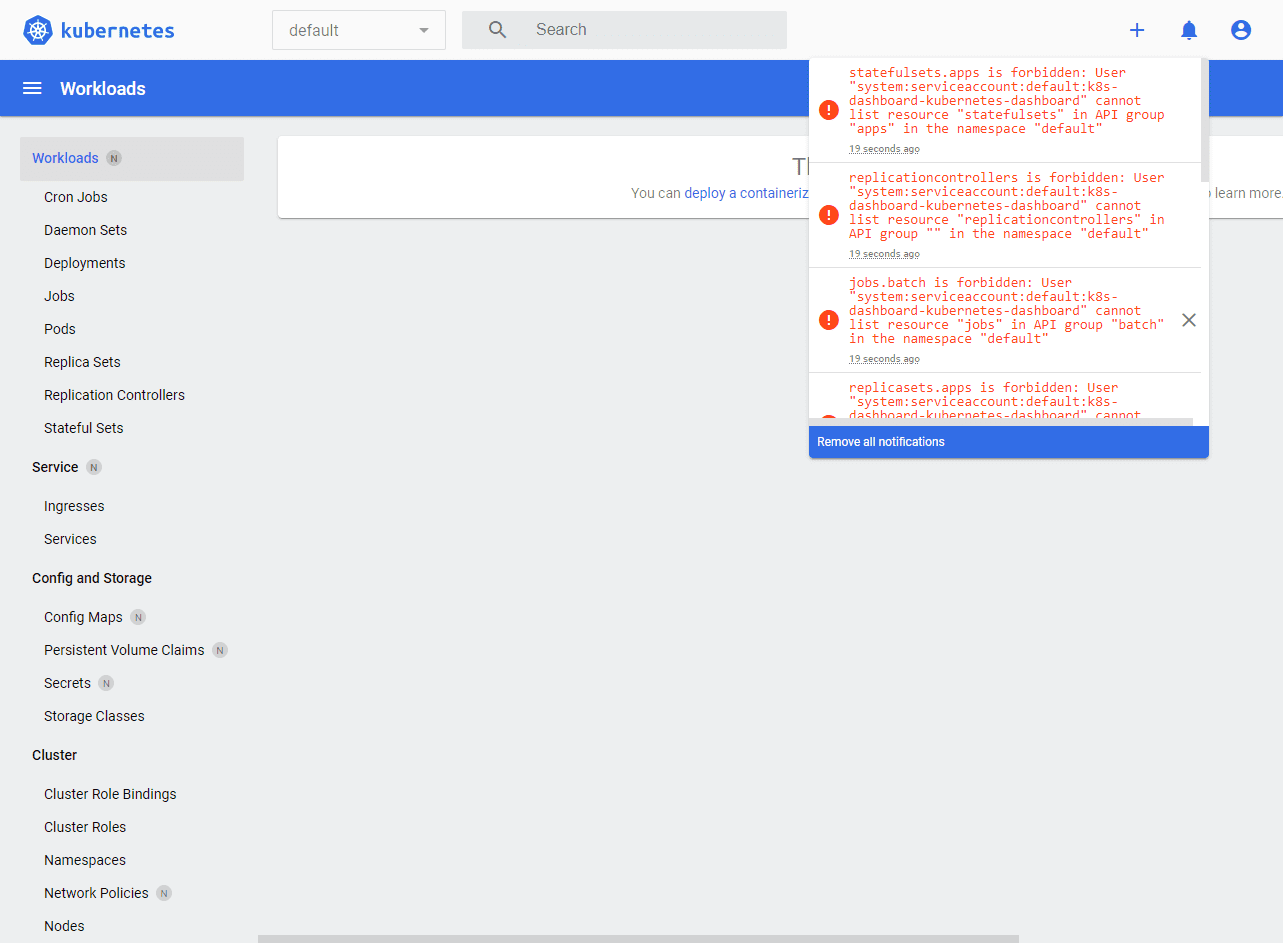Click the N badge beside Config Maps
1283x943 pixels.
pos(138,617)
